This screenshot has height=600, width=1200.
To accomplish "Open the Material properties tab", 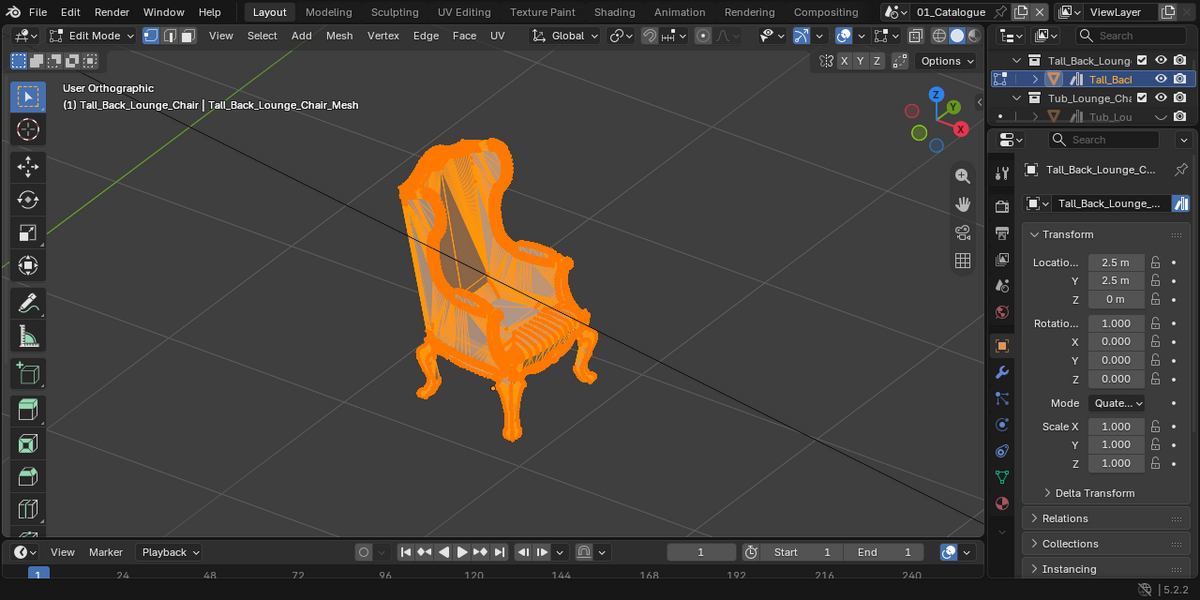I will (x=1002, y=503).
